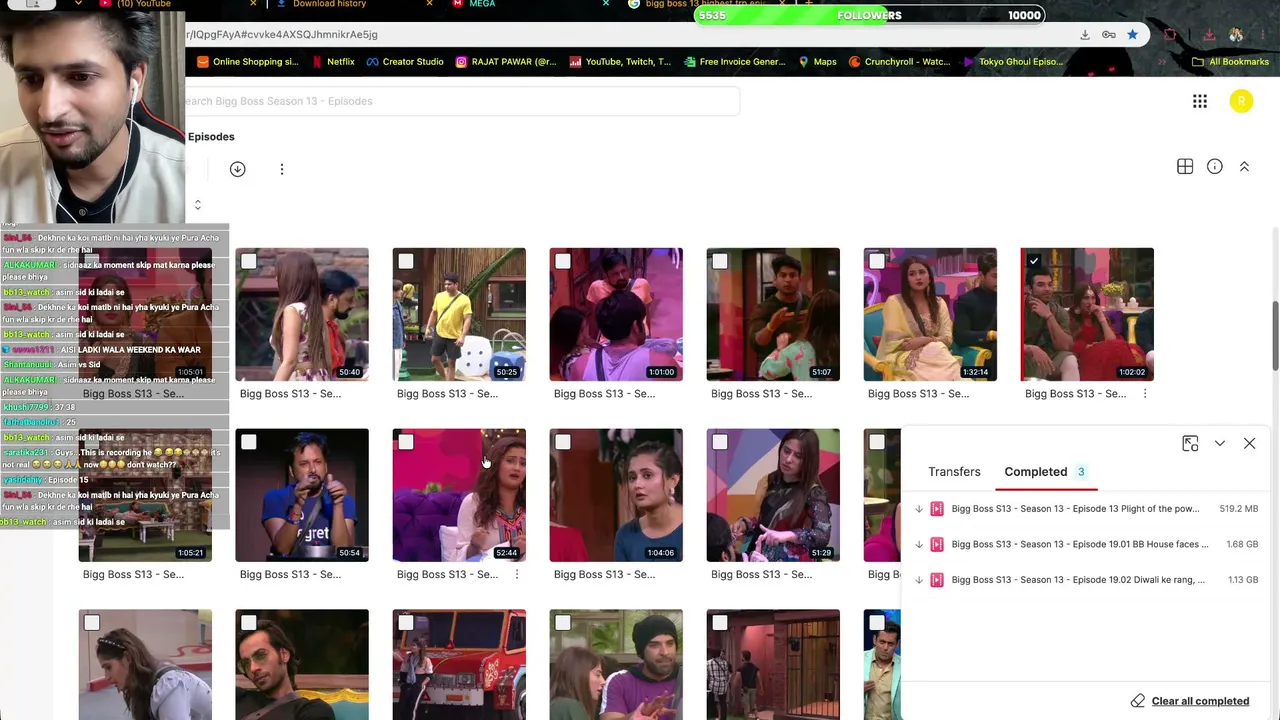Tick the checkbox on the 51:07 video

click(x=720, y=262)
